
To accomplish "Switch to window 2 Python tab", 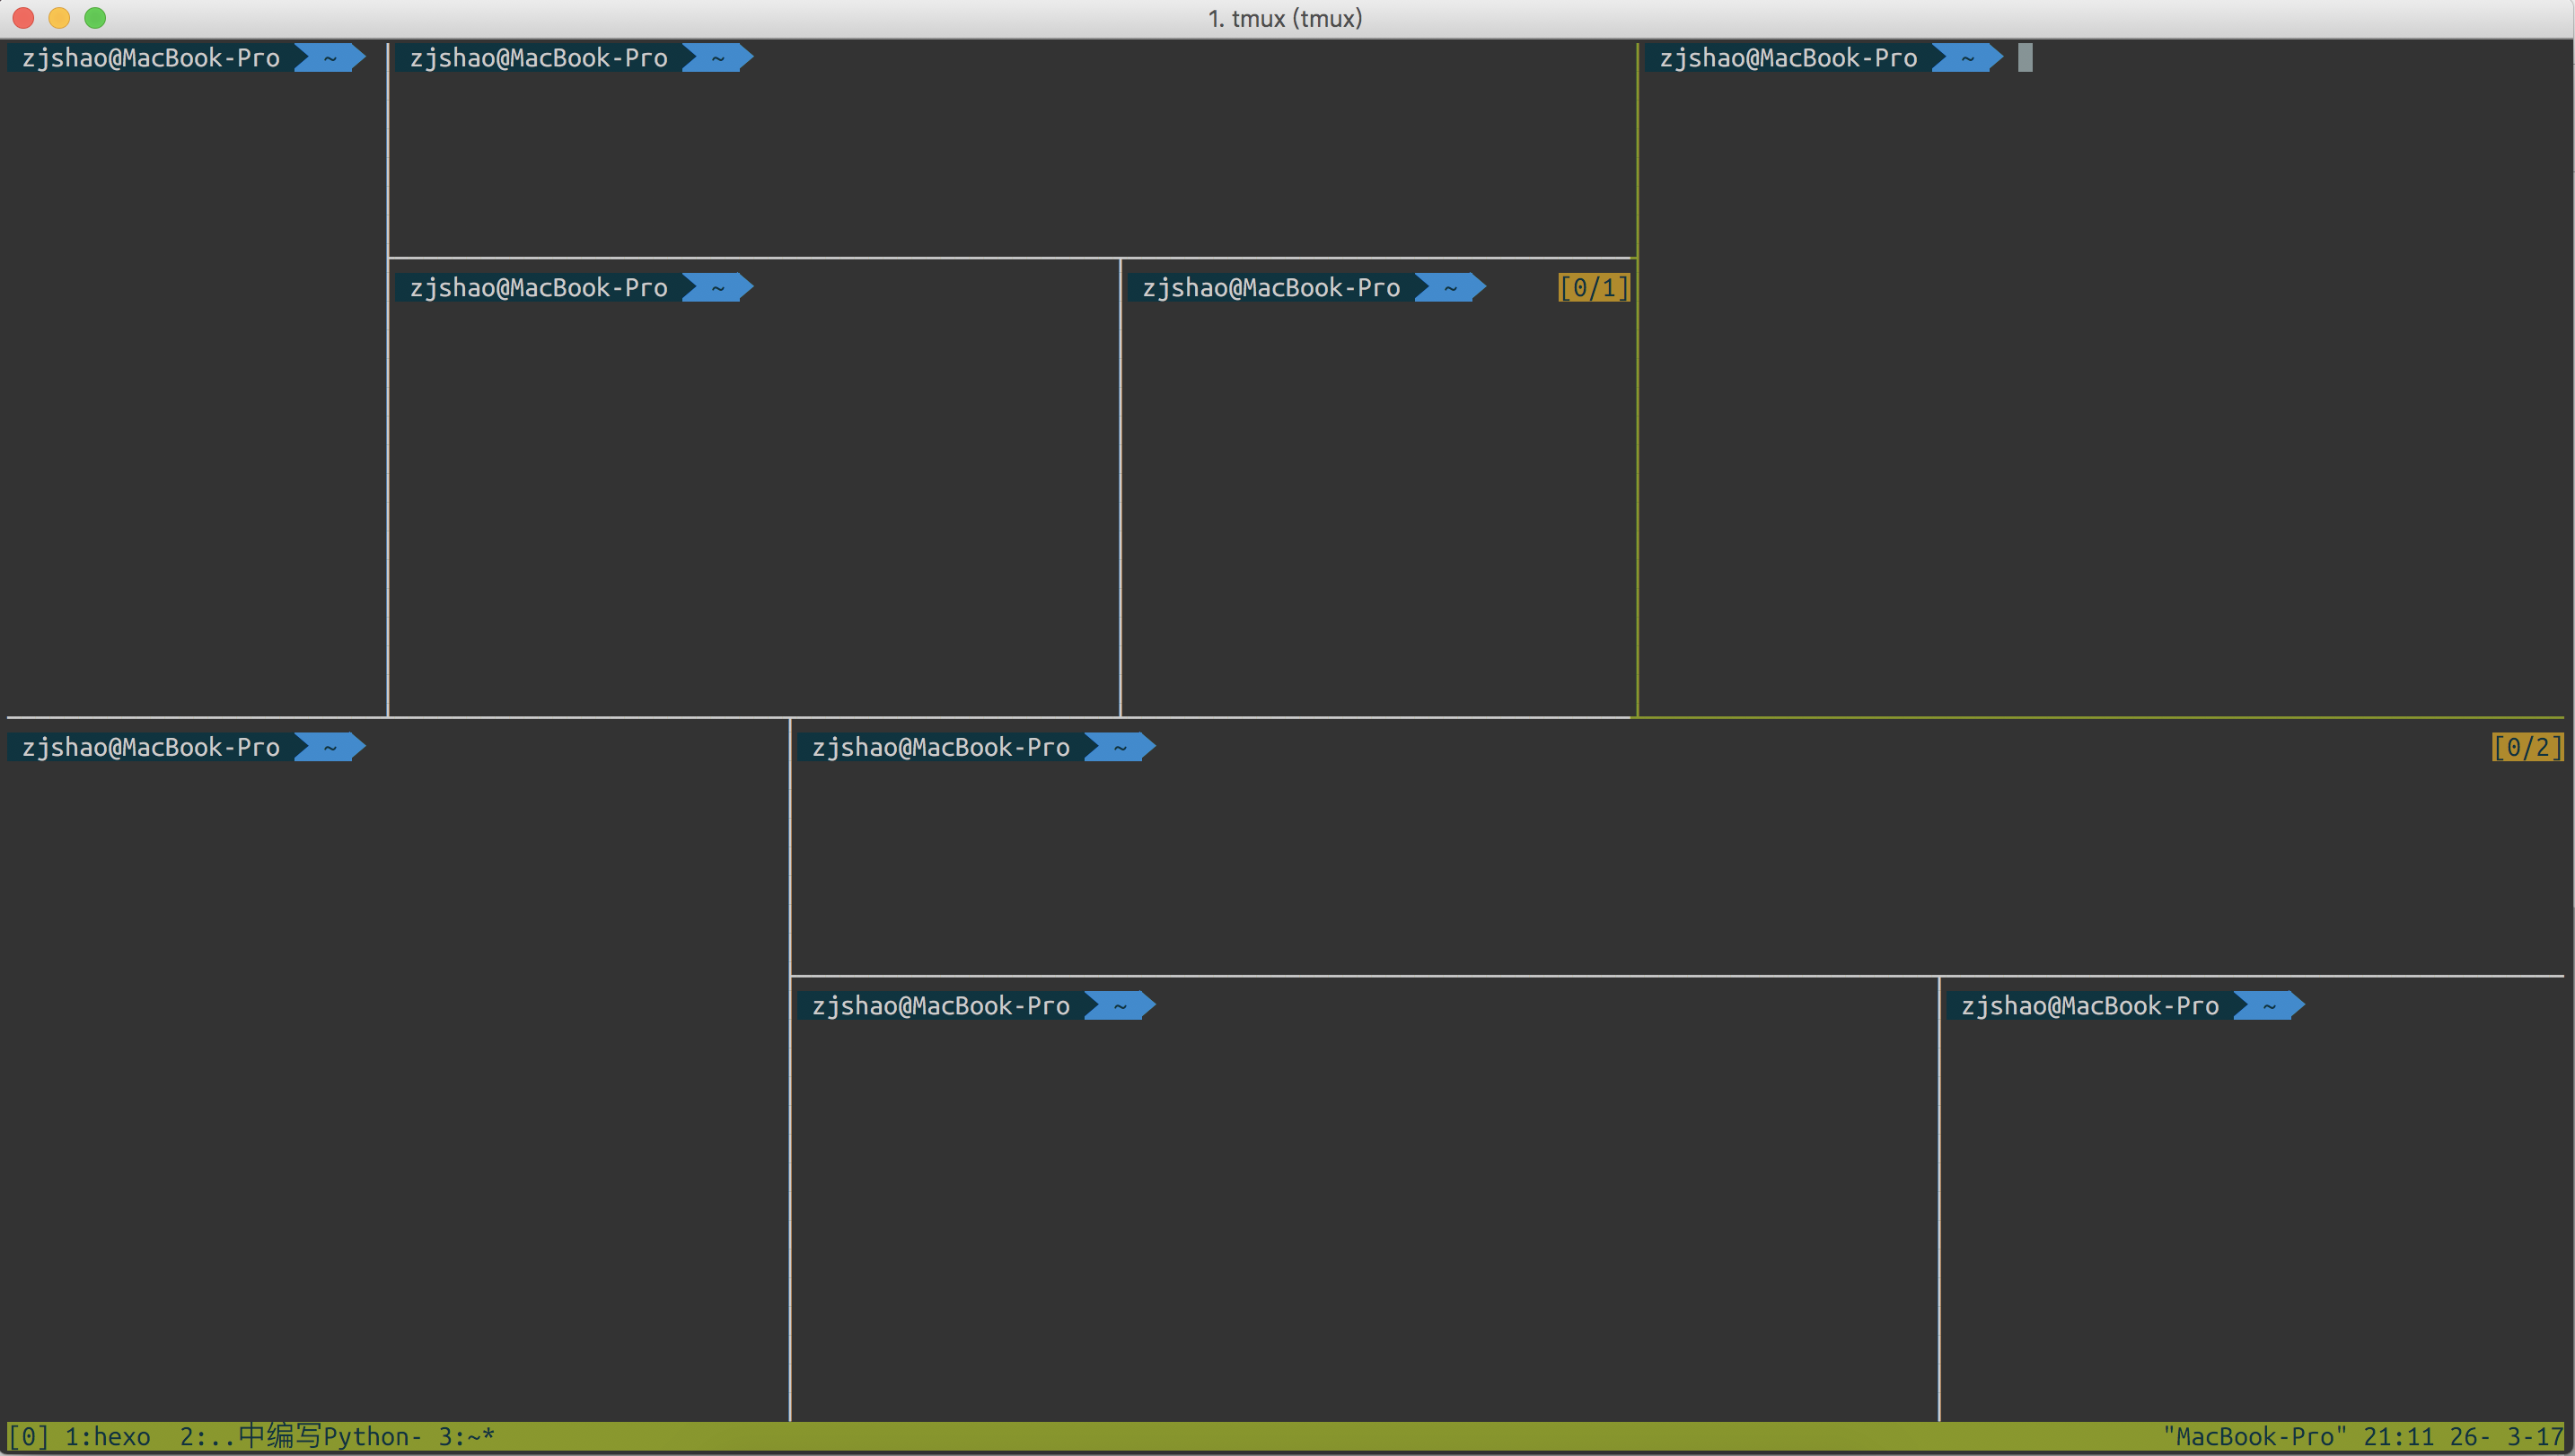I will [300, 1437].
